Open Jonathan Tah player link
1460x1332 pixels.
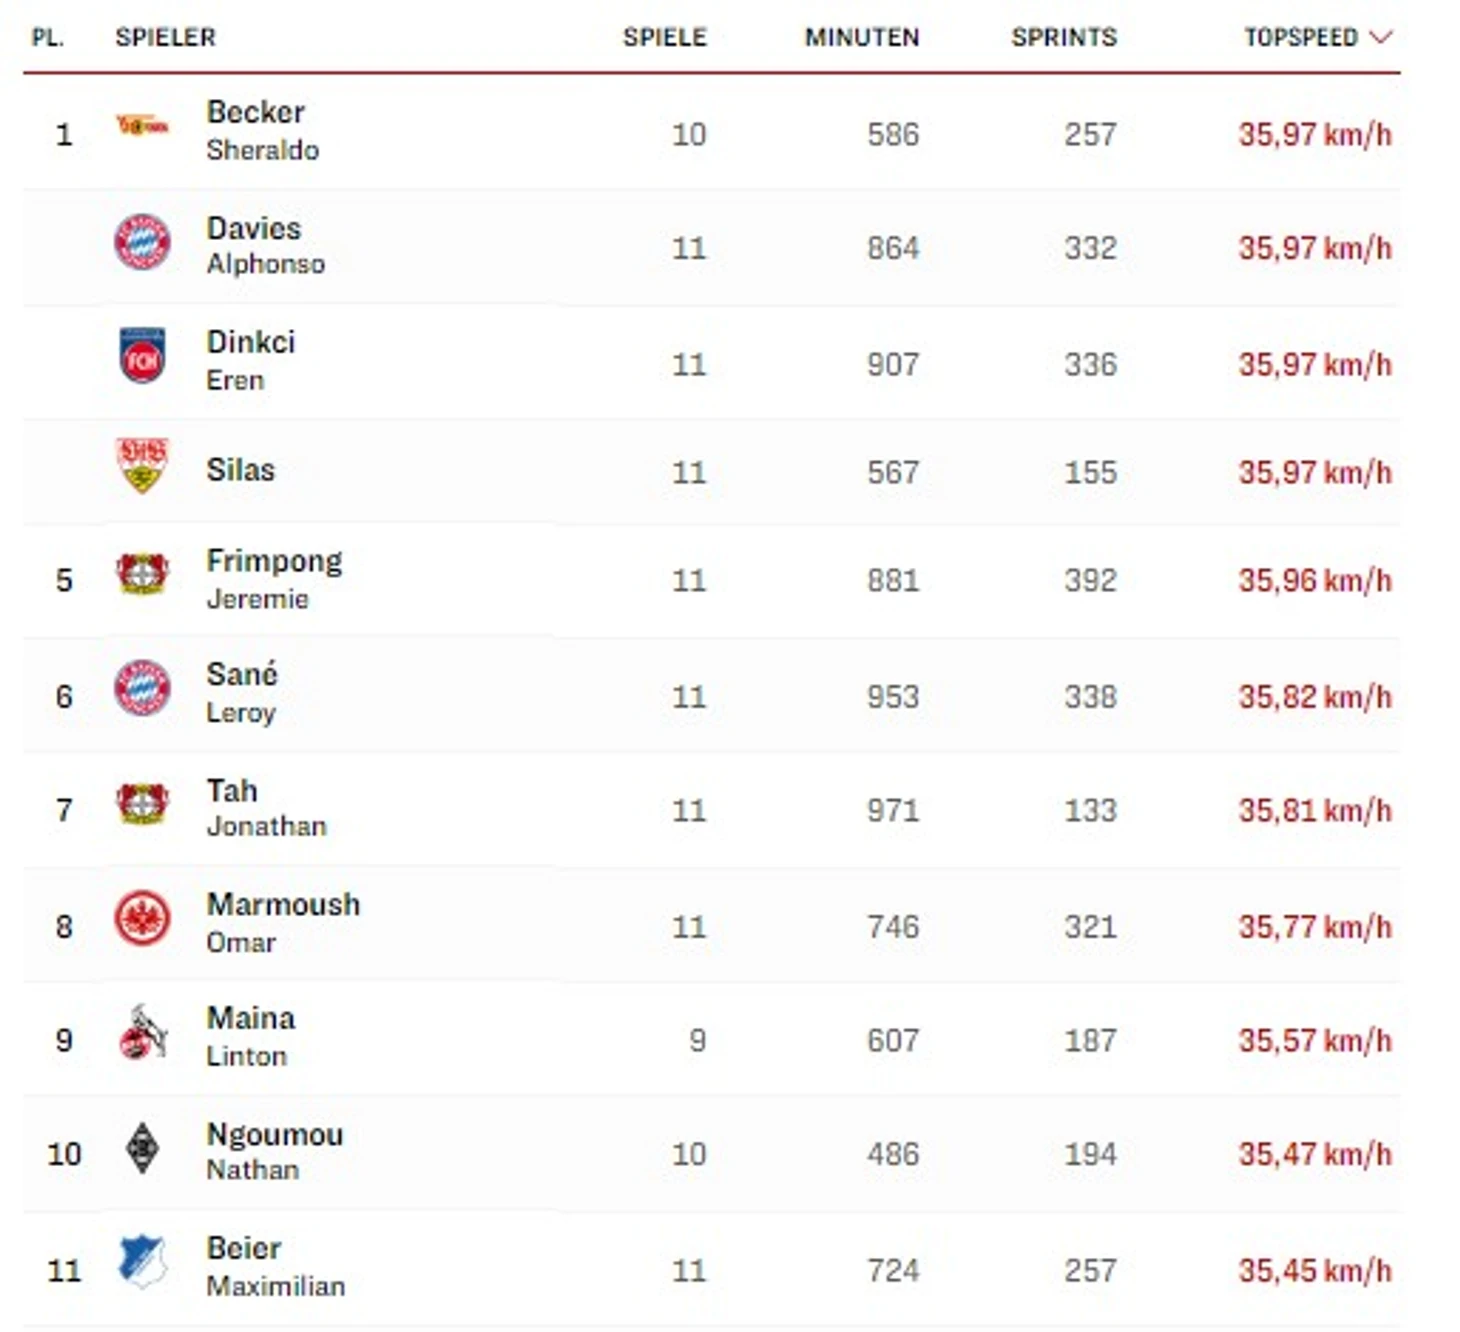(x=265, y=807)
